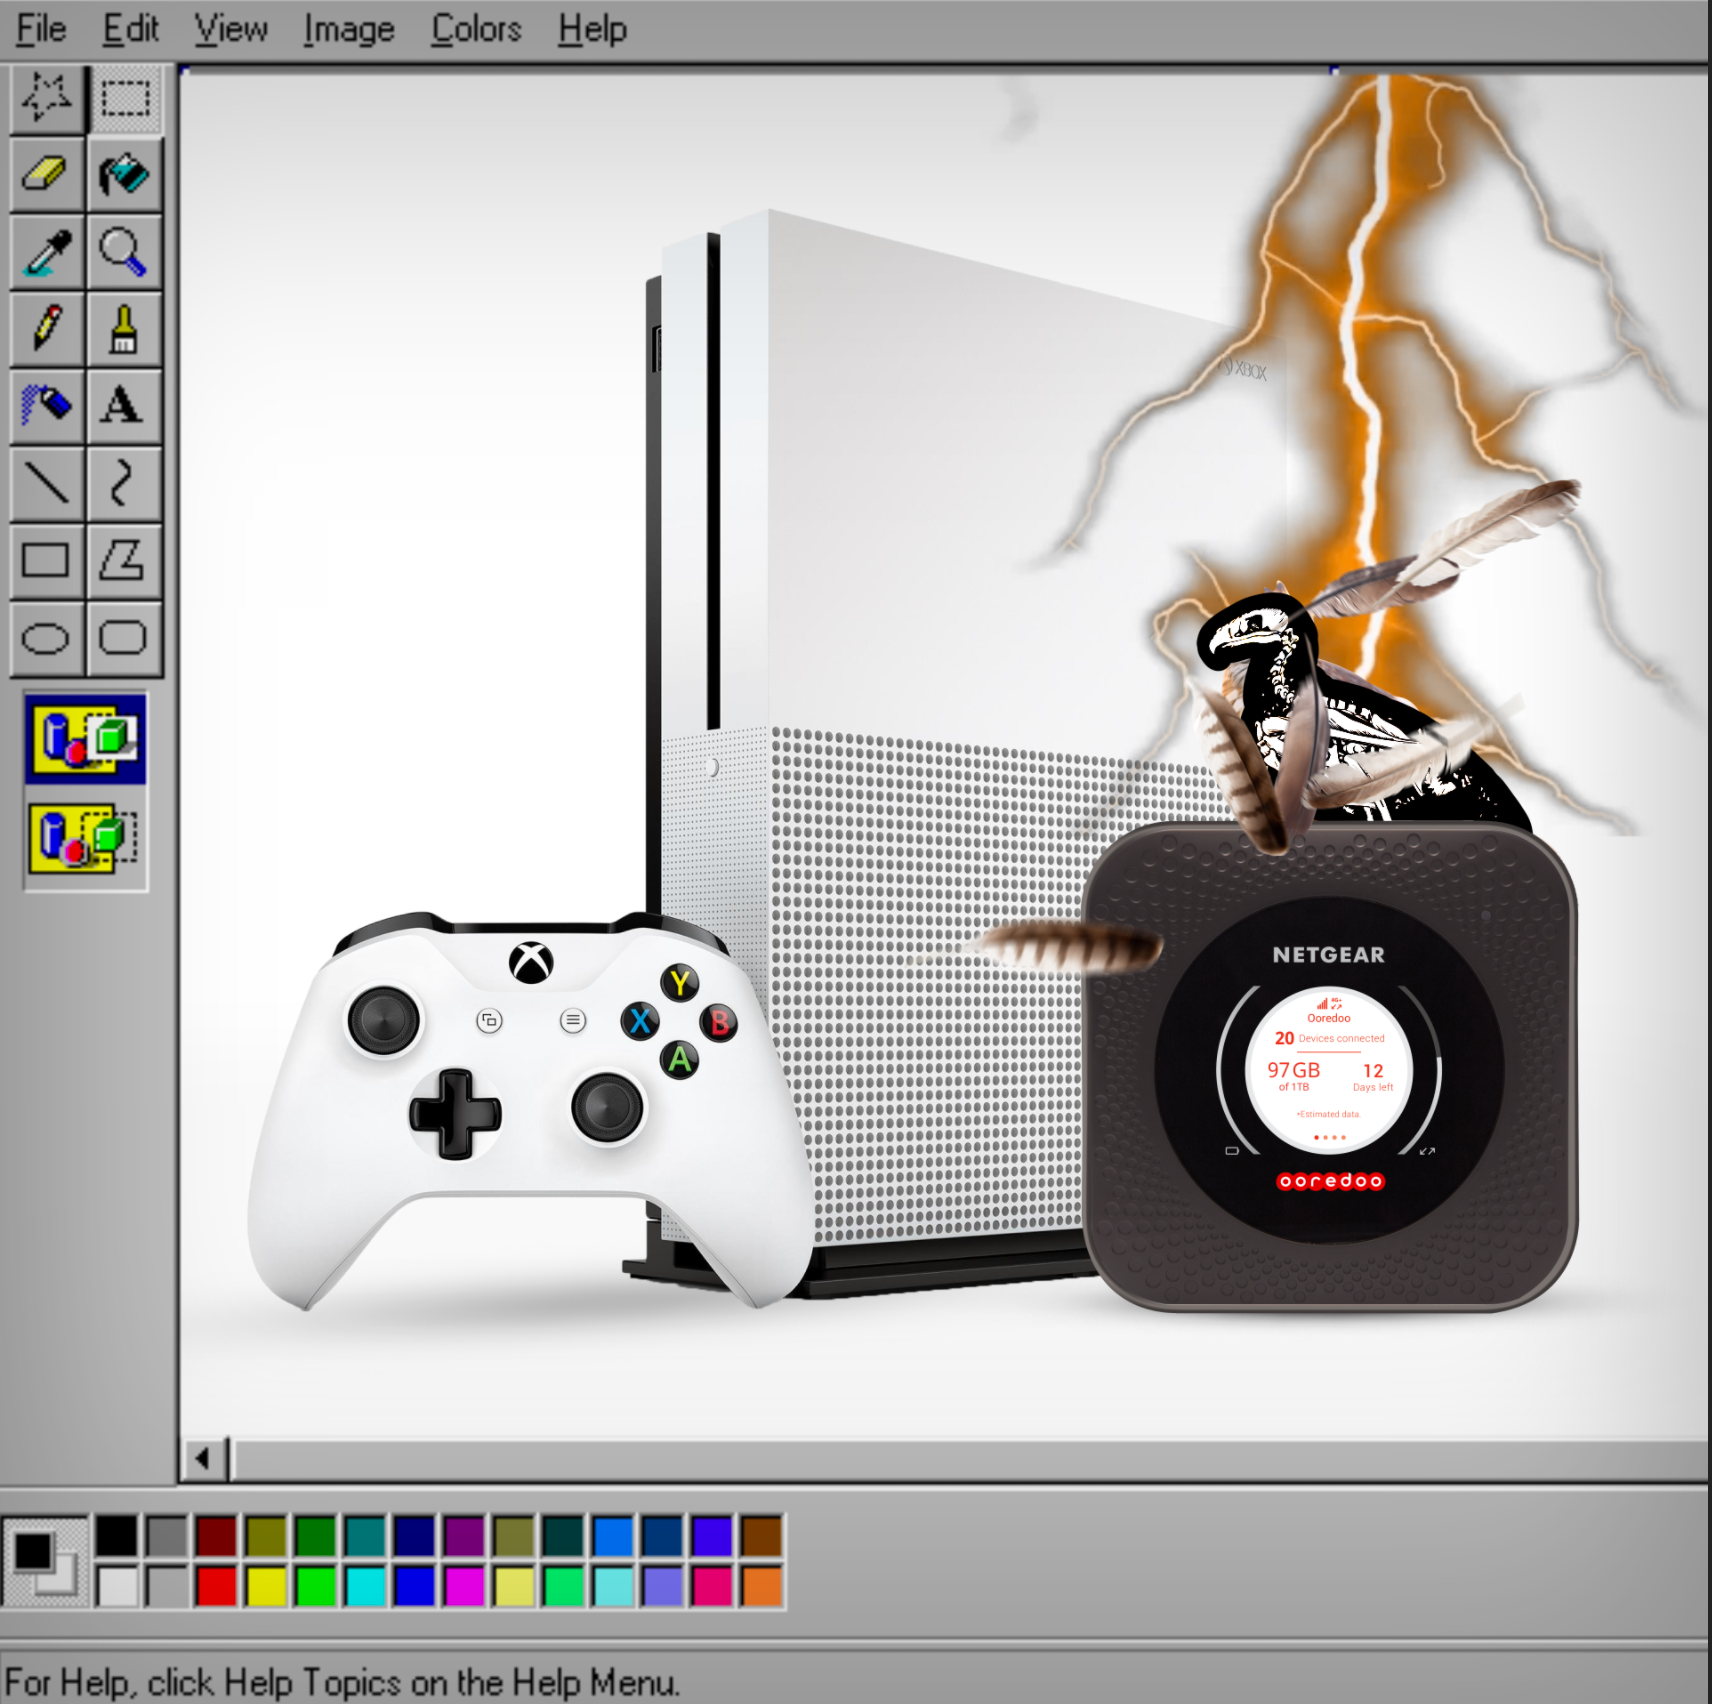Screen dimensions: 1712x1704
Task: Pick the teal color swatch
Action: [365, 1536]
